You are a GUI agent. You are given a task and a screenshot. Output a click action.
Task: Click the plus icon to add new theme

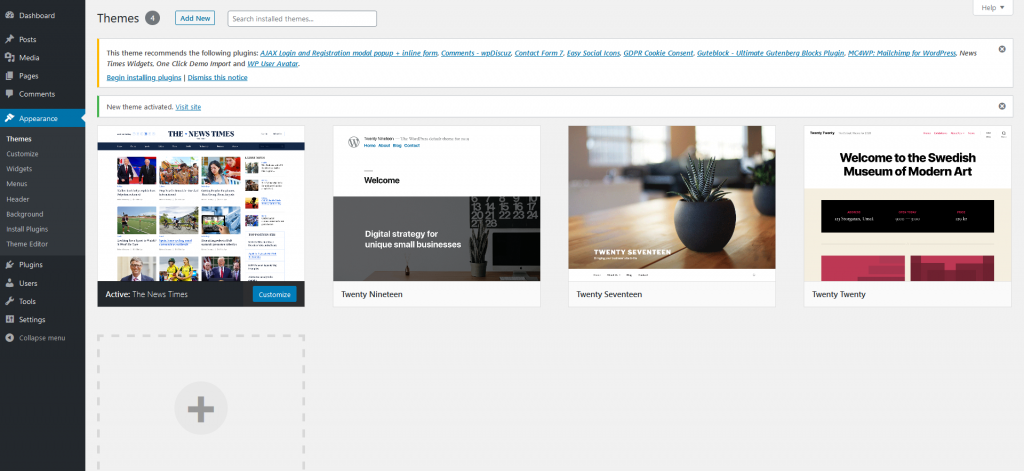(x=200, y=408)
